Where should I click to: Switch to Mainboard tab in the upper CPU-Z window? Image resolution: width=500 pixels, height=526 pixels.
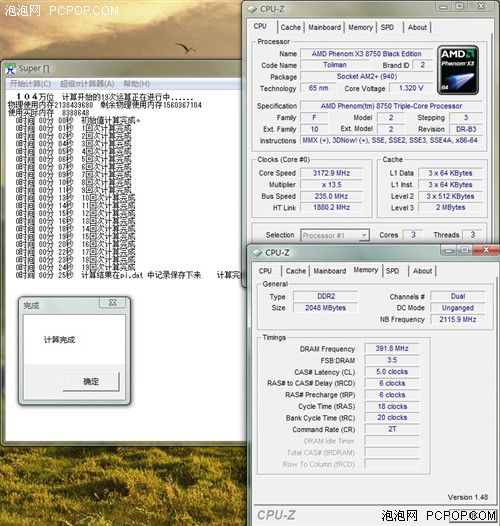[x=324, y=28]
